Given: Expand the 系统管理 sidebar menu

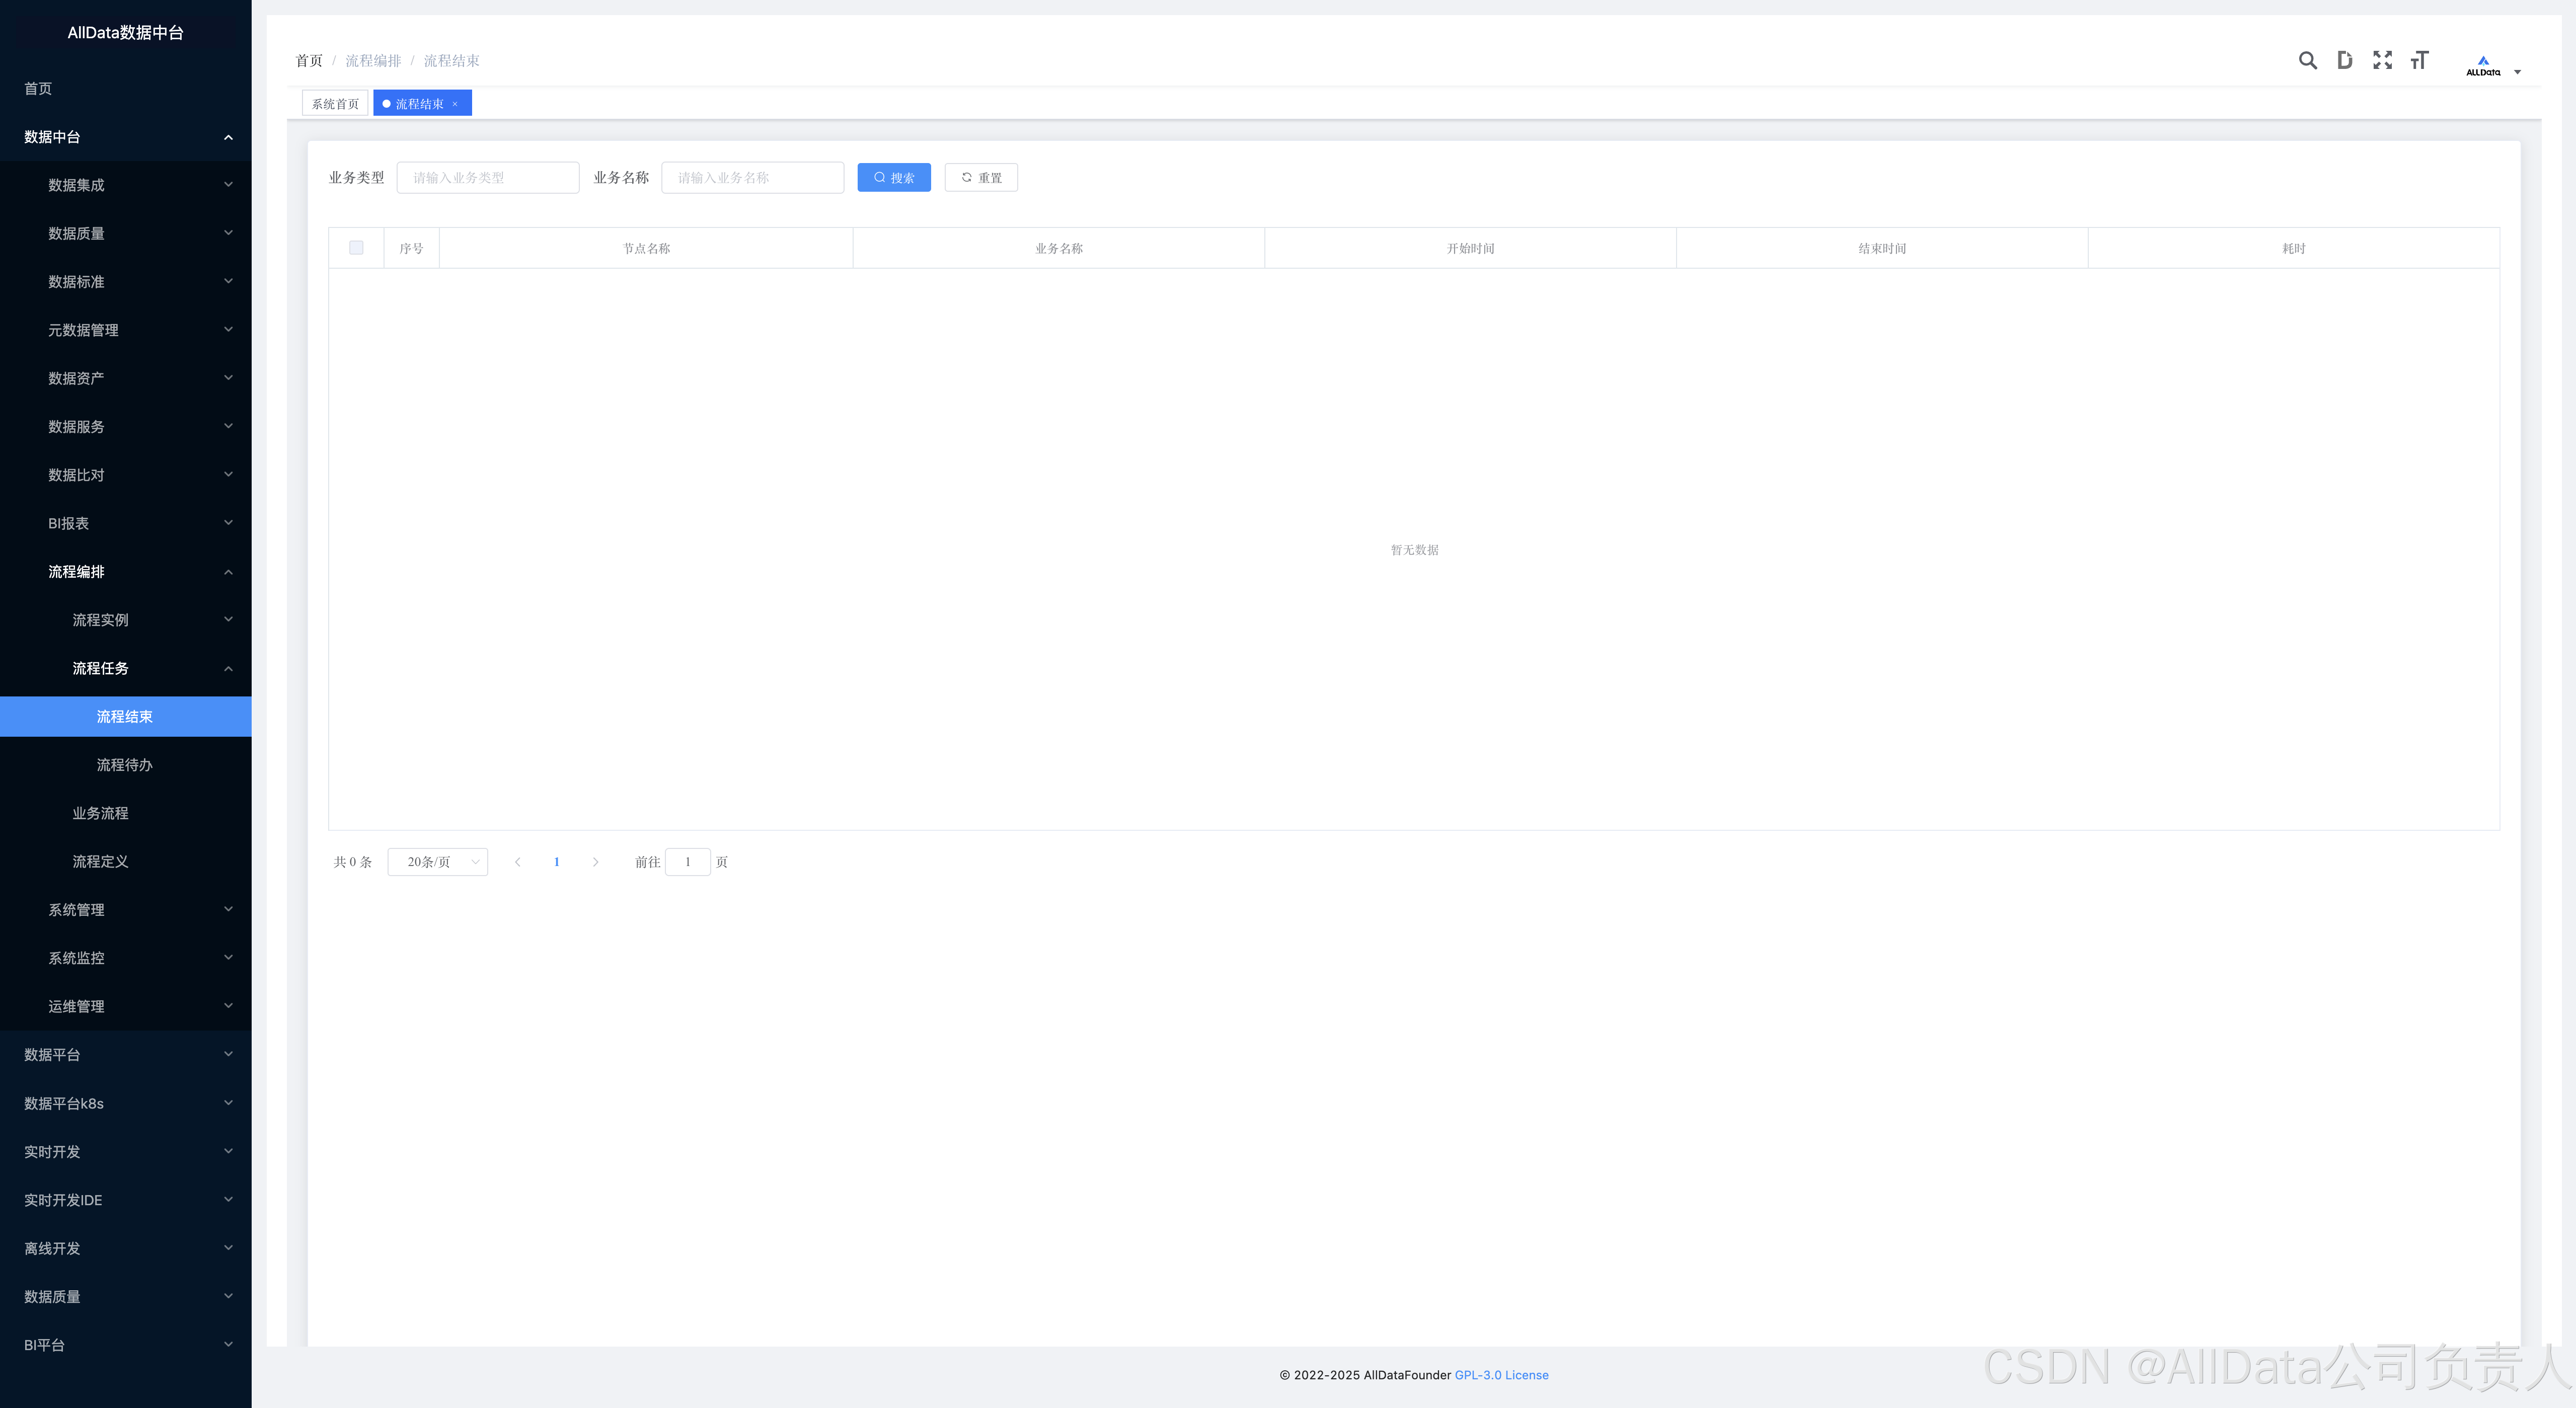Looking at the screenshot, I should tap(125, 910).
